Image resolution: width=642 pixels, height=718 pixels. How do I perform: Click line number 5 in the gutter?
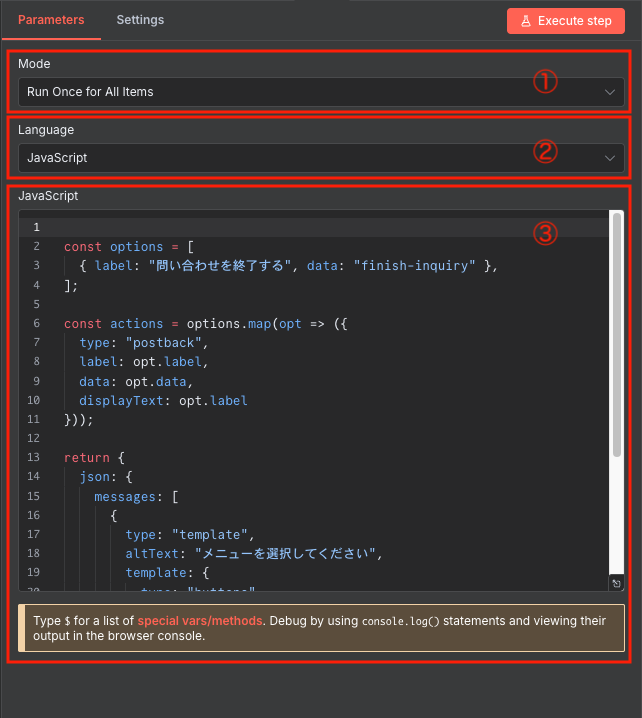(36, 304)
